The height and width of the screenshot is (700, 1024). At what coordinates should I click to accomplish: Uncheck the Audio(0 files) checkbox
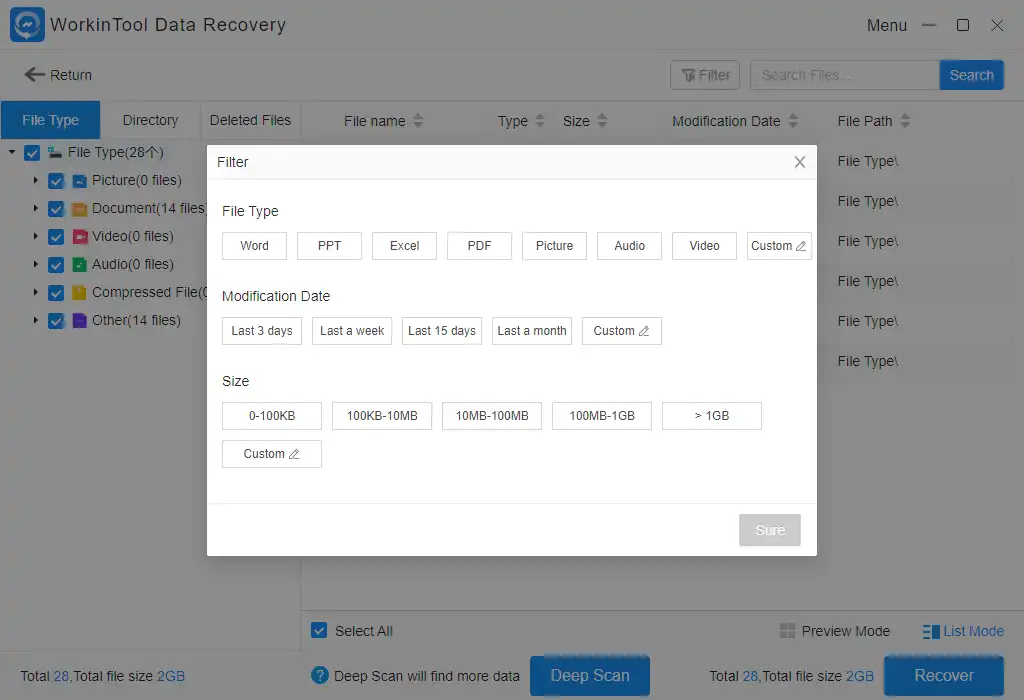tap(56, 265)
